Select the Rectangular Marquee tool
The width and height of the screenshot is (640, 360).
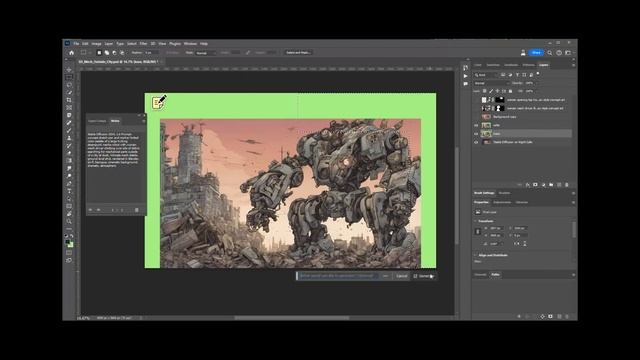69,77
